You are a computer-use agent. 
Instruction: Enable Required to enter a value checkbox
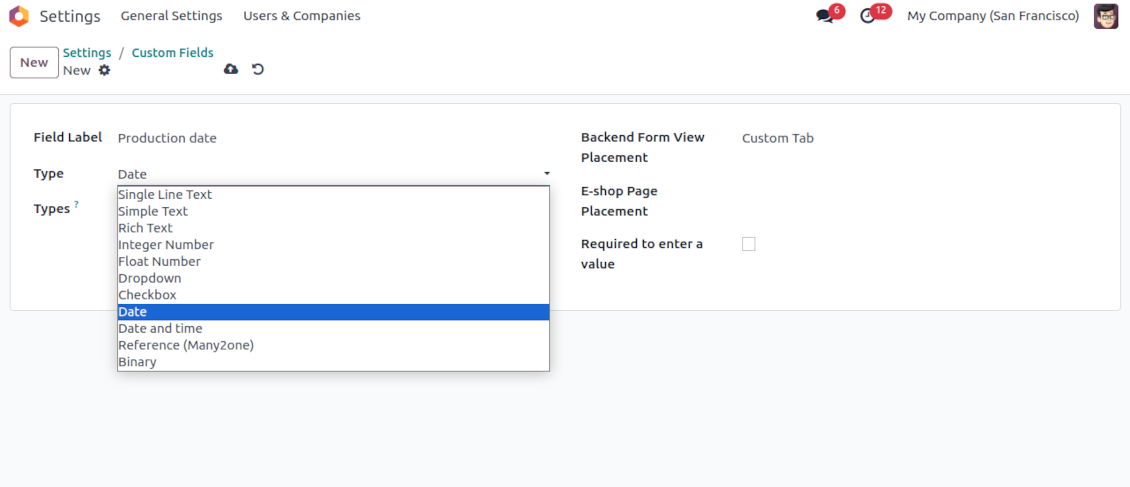coord(748,244)
